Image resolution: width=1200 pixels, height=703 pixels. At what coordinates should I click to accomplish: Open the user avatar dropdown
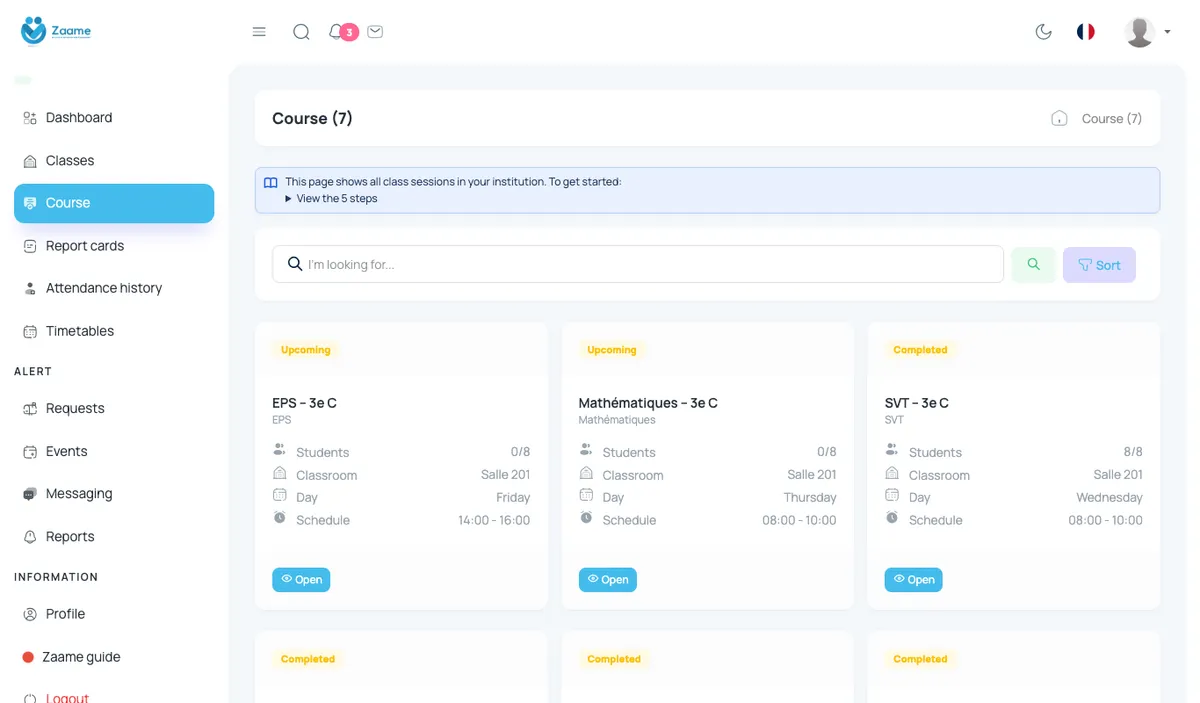point(1147,32)
